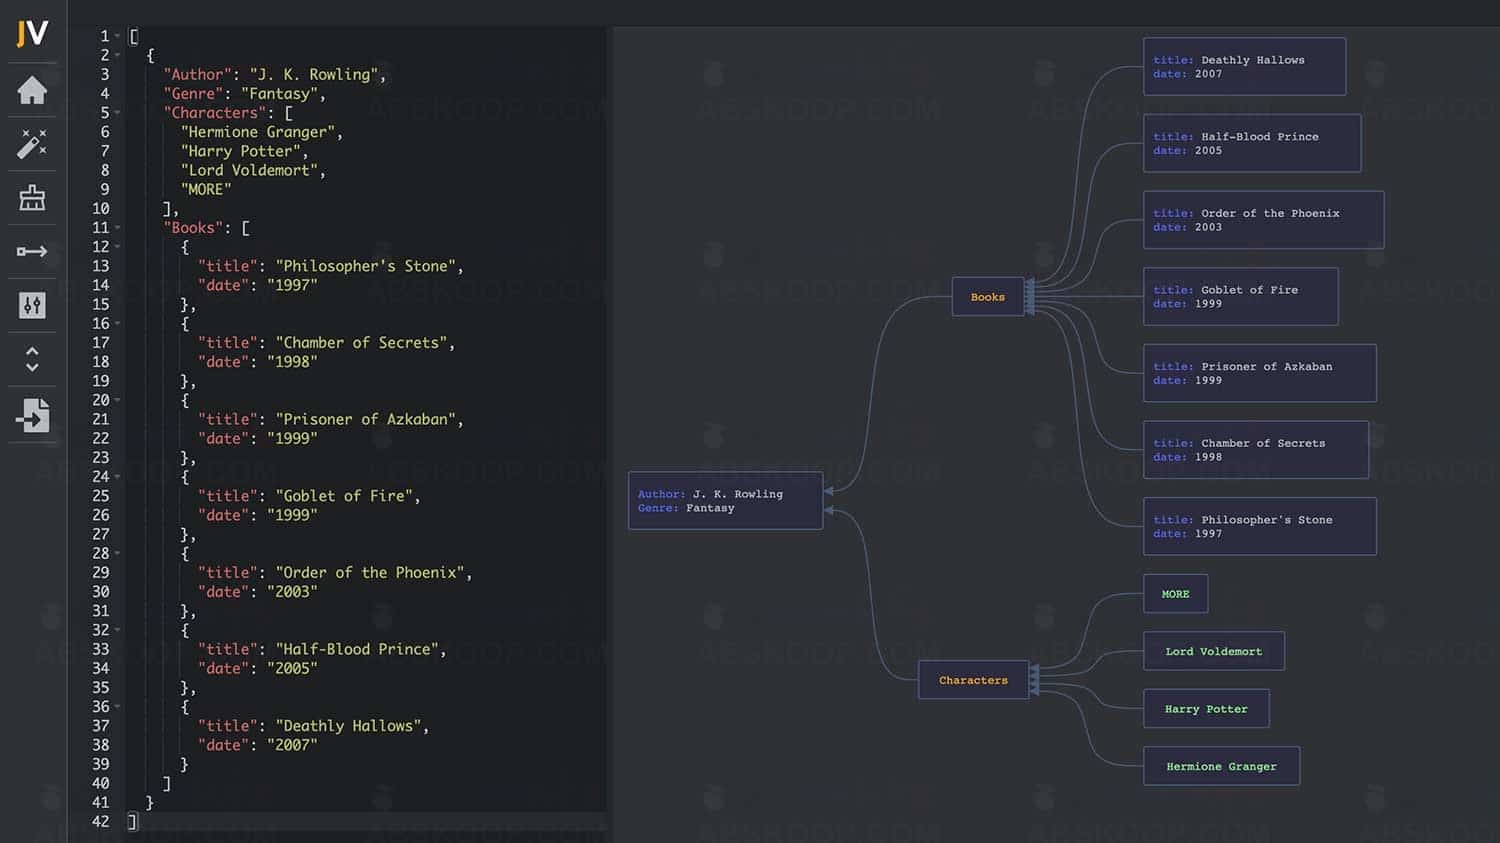Click the Chamber of Secrets graph node
This screenshot has width=1500, height=843.
coord(1256,450)
